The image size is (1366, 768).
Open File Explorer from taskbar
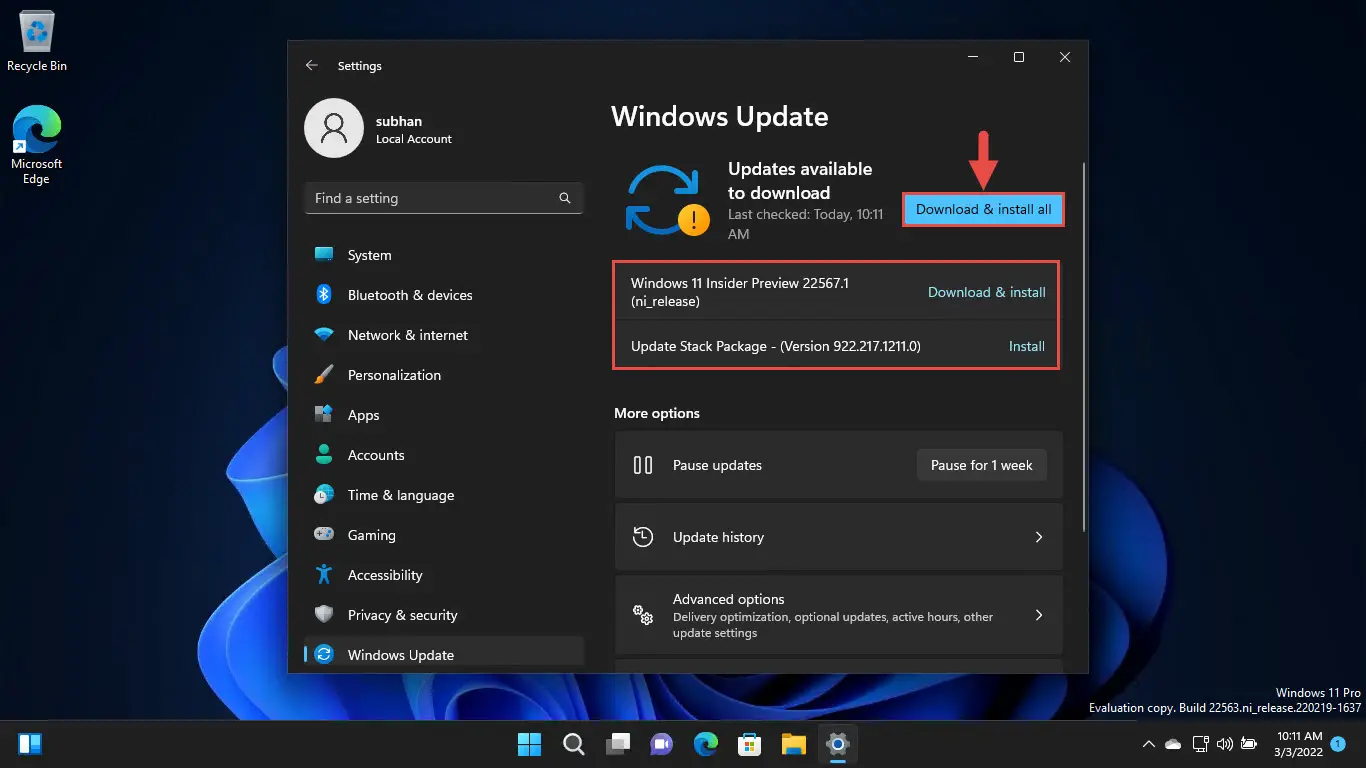794,744
